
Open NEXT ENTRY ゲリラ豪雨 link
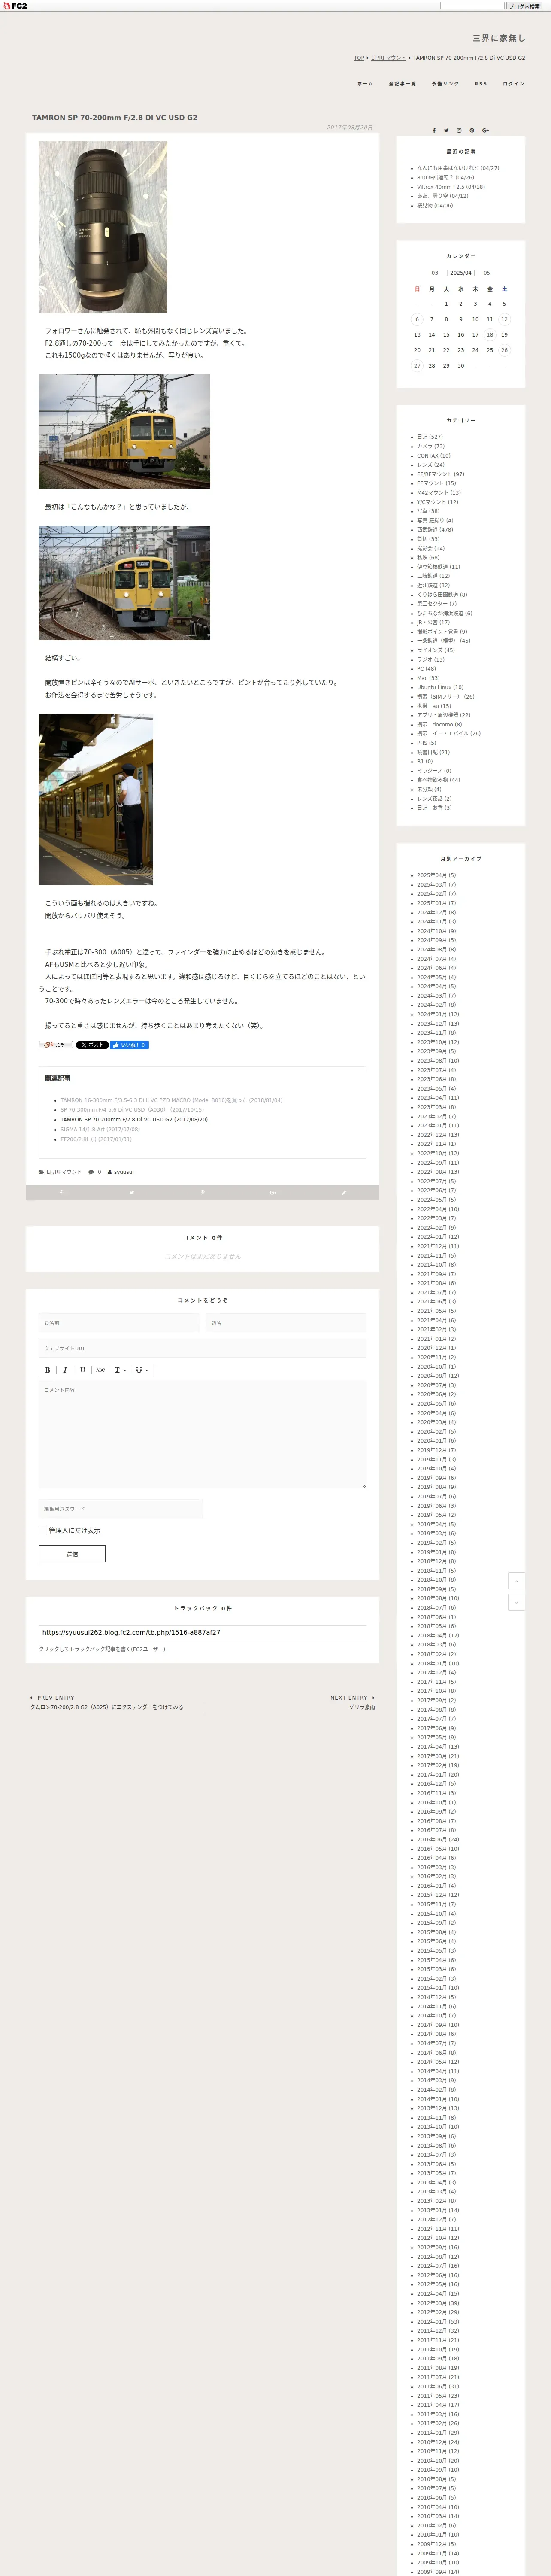(362, 1707)
